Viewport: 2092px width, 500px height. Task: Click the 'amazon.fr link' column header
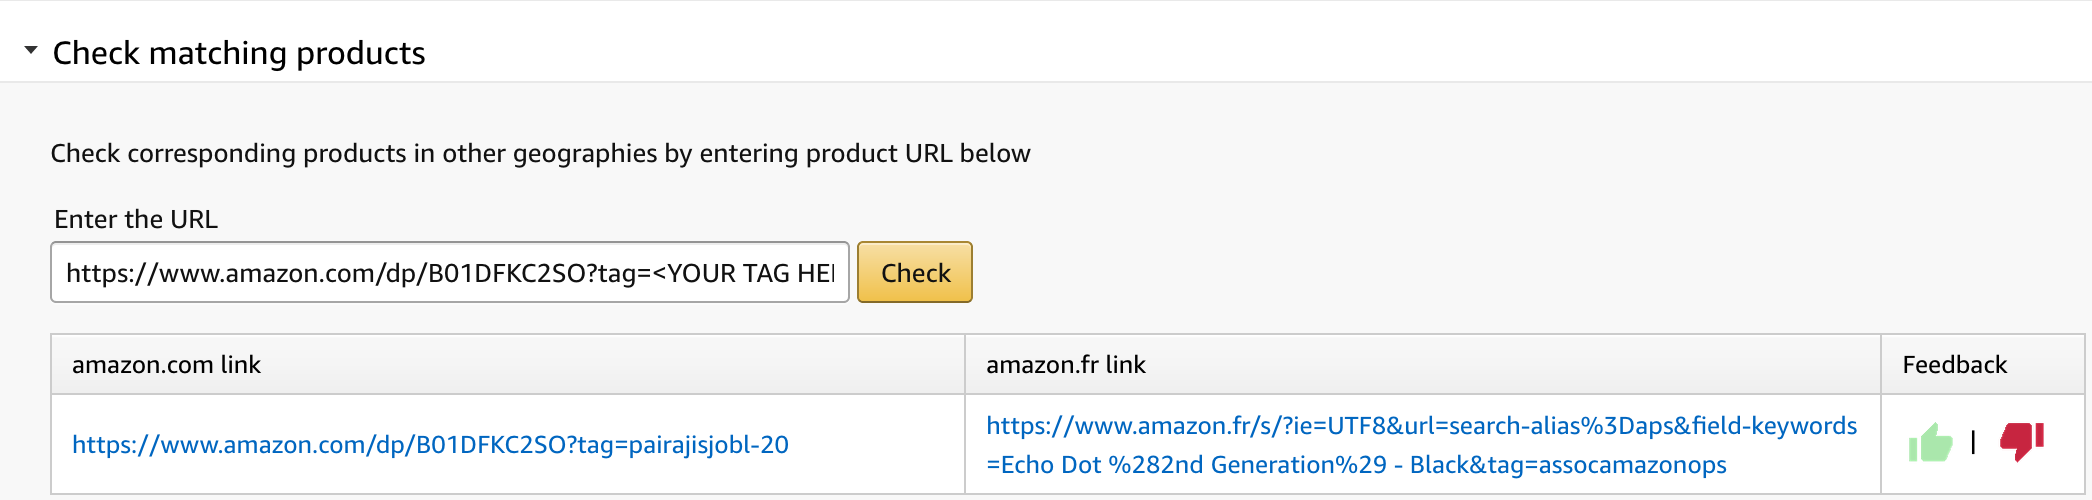point(1066,365)
